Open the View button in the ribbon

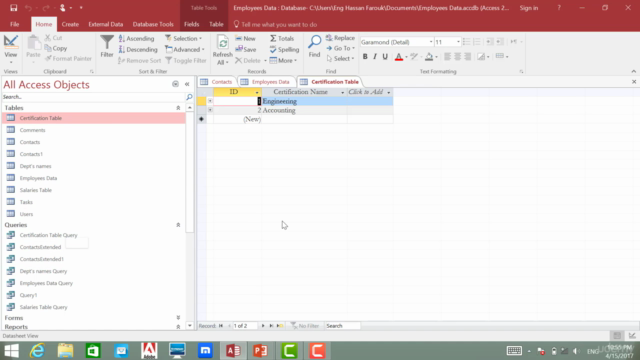click(x=11, y=49)
